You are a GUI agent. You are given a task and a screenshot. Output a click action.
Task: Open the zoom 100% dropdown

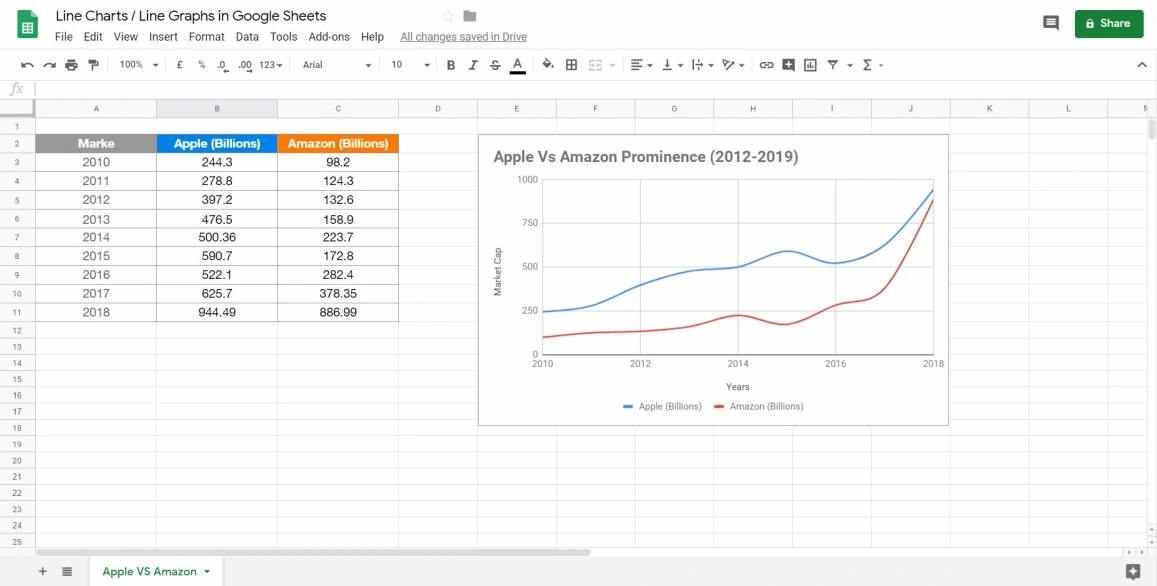[139, 65]
